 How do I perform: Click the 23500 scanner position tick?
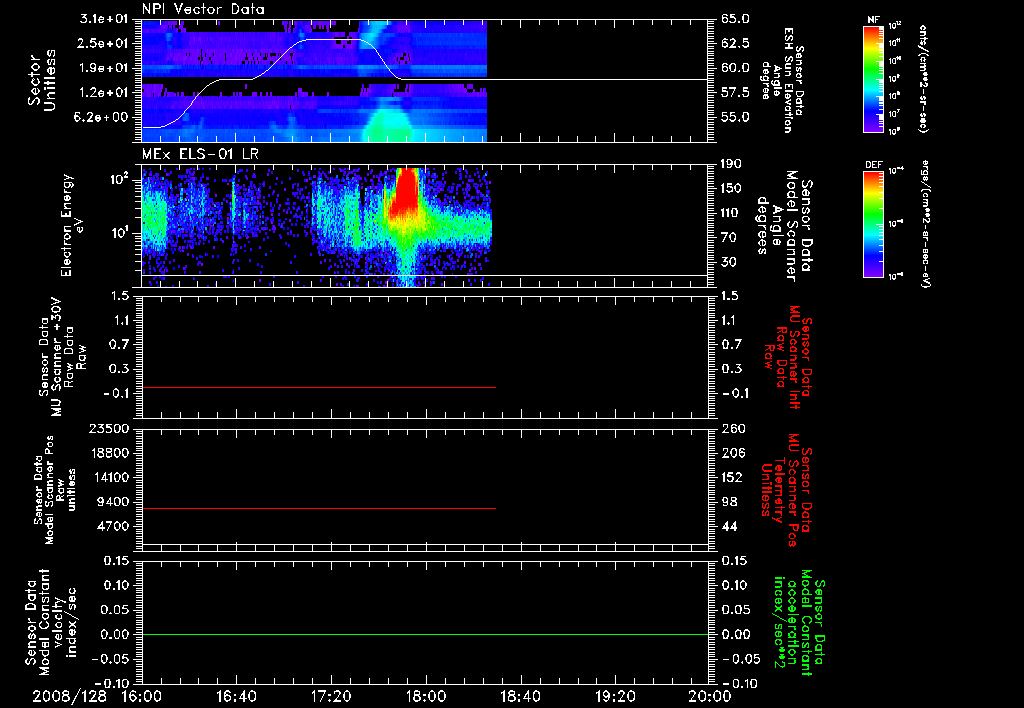pos(110,428)
